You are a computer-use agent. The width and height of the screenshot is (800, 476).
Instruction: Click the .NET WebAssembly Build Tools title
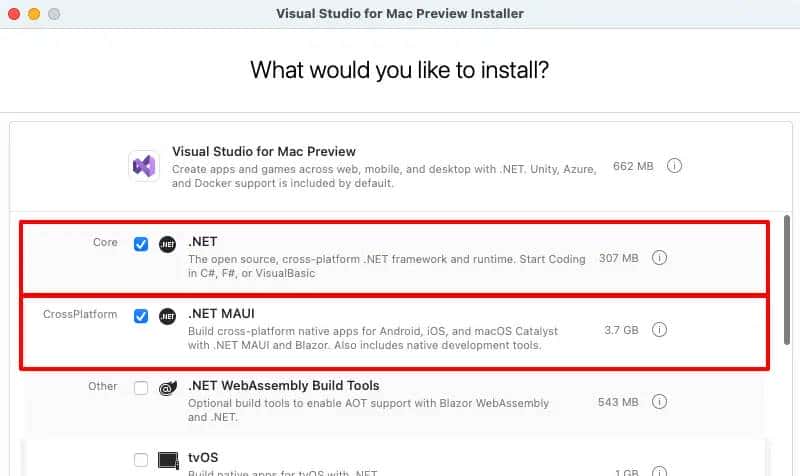[x=284, y=386]
